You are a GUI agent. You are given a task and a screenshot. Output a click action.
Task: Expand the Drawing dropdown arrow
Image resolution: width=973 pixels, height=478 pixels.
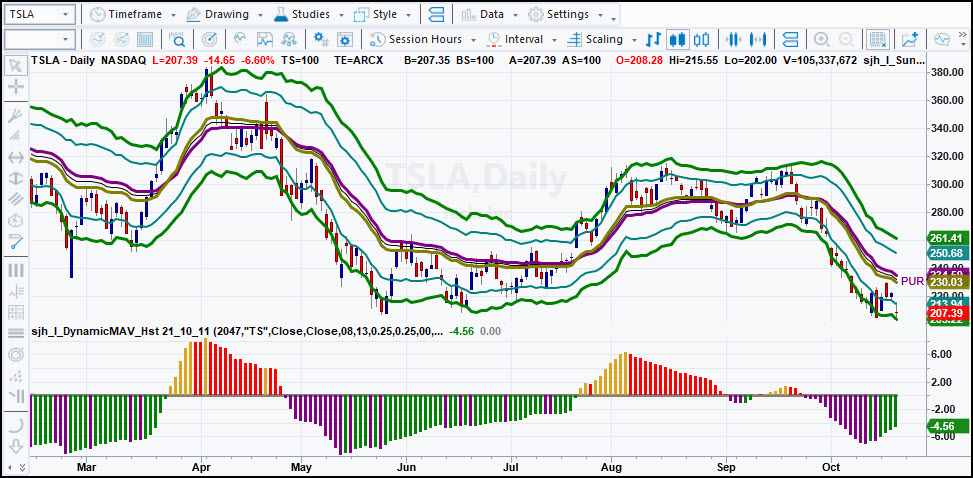coord(260,14)
